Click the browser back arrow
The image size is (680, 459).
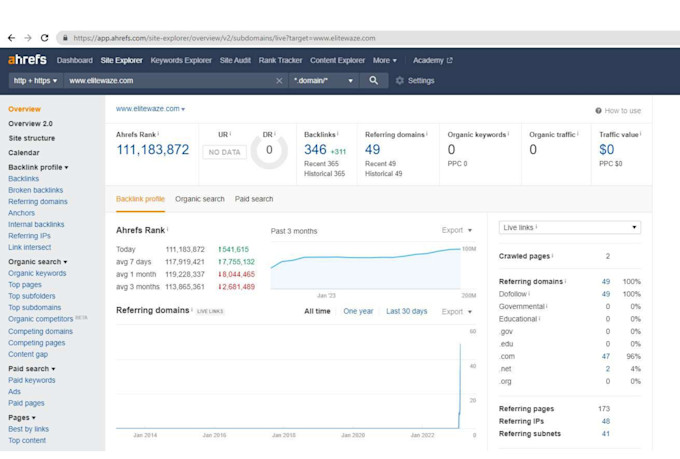[11, 38]
